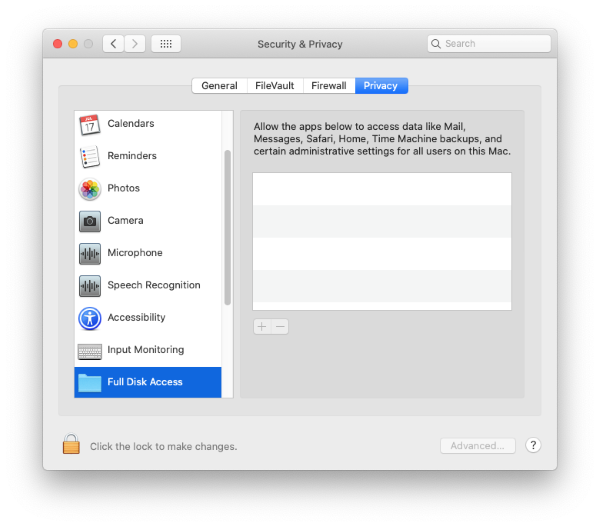This screenshot has width=600, height=527.
Task: Select the Reminders label in the list
Action: tap(132, 156)
